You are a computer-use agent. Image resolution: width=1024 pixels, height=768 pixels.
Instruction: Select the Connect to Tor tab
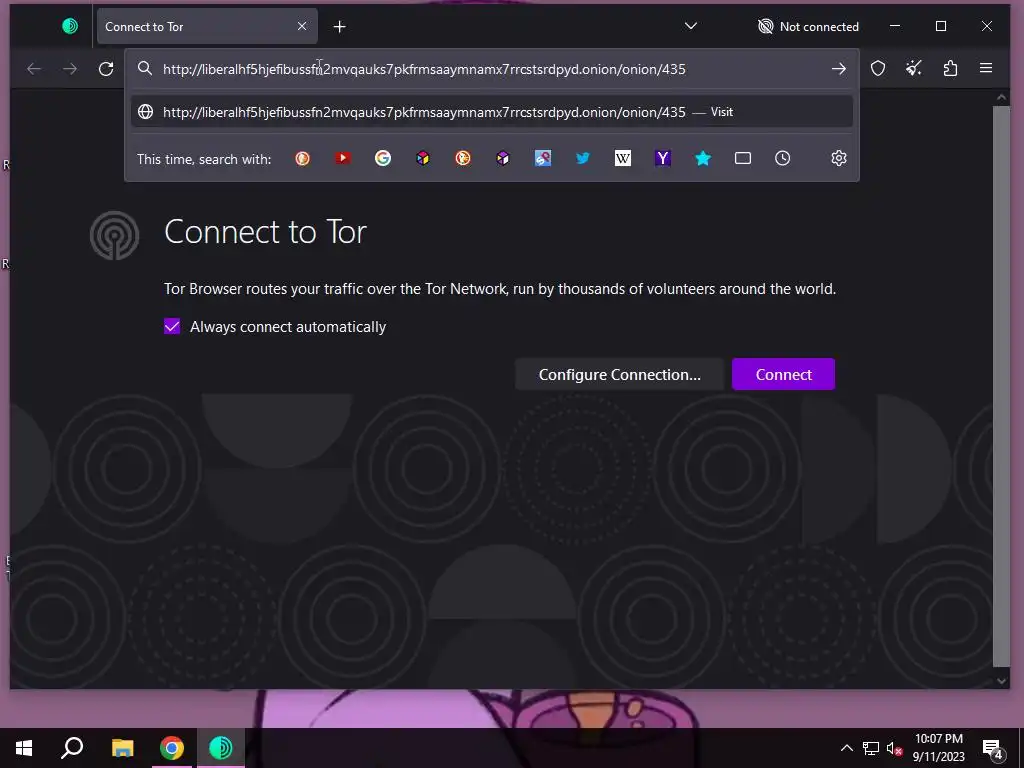(207, 26)
